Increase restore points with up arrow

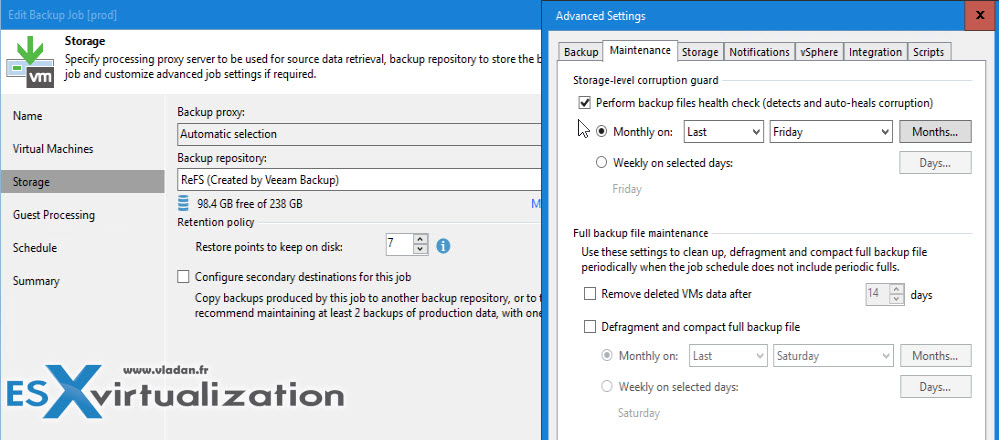click(420, 240)
